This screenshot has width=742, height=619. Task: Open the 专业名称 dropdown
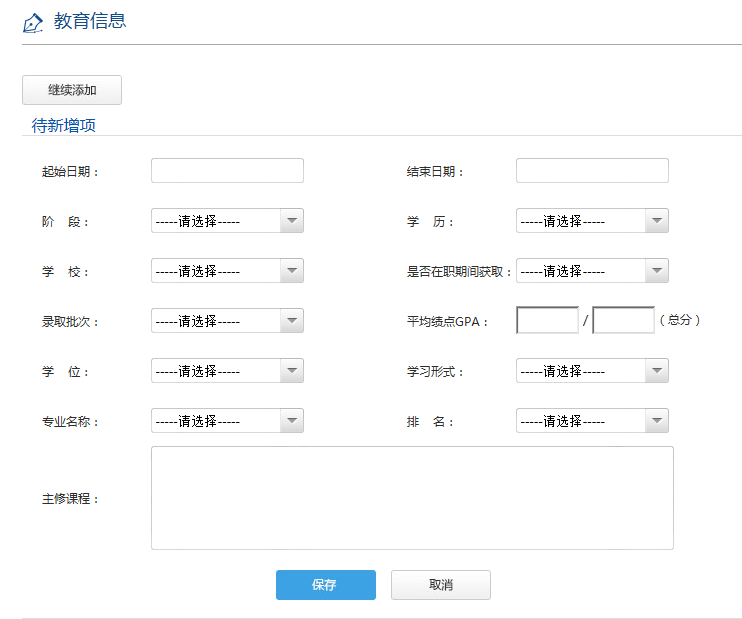[227, 421]
